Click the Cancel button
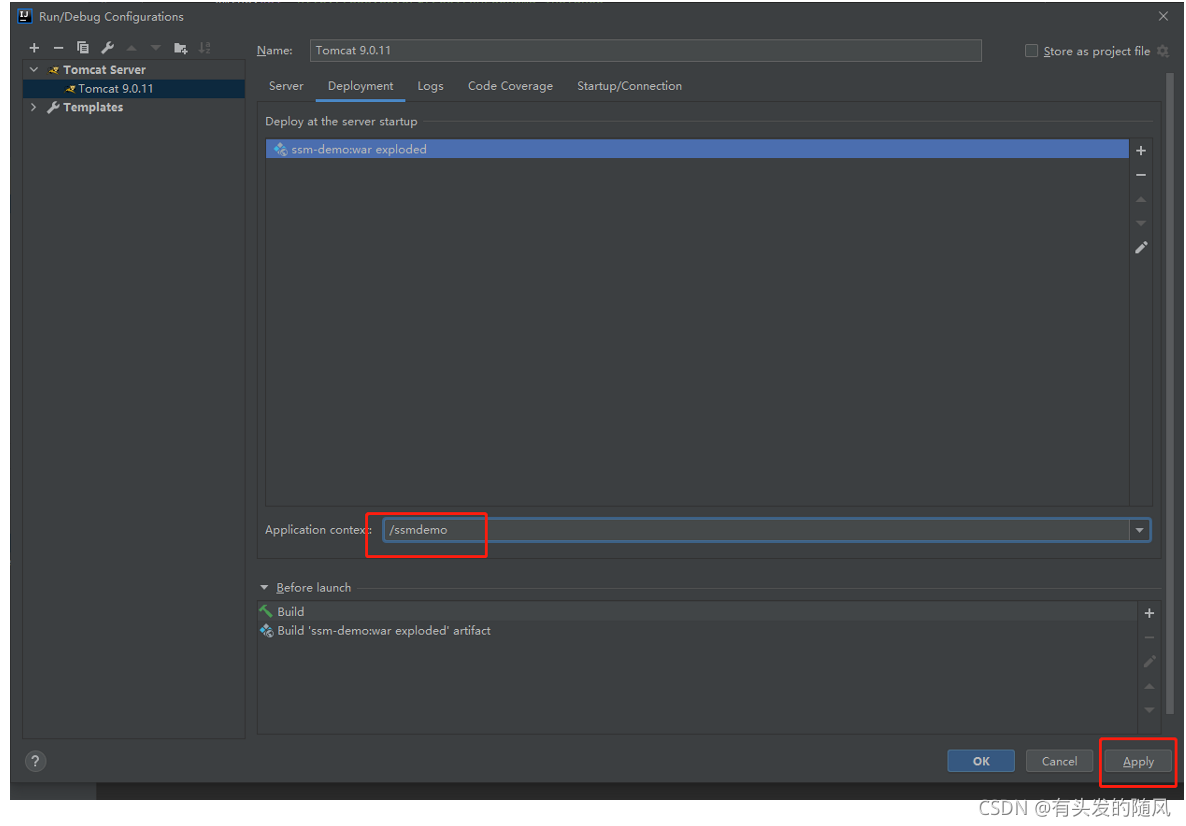The height and width of the screenshot is (826, 1186). (1059, 761)
